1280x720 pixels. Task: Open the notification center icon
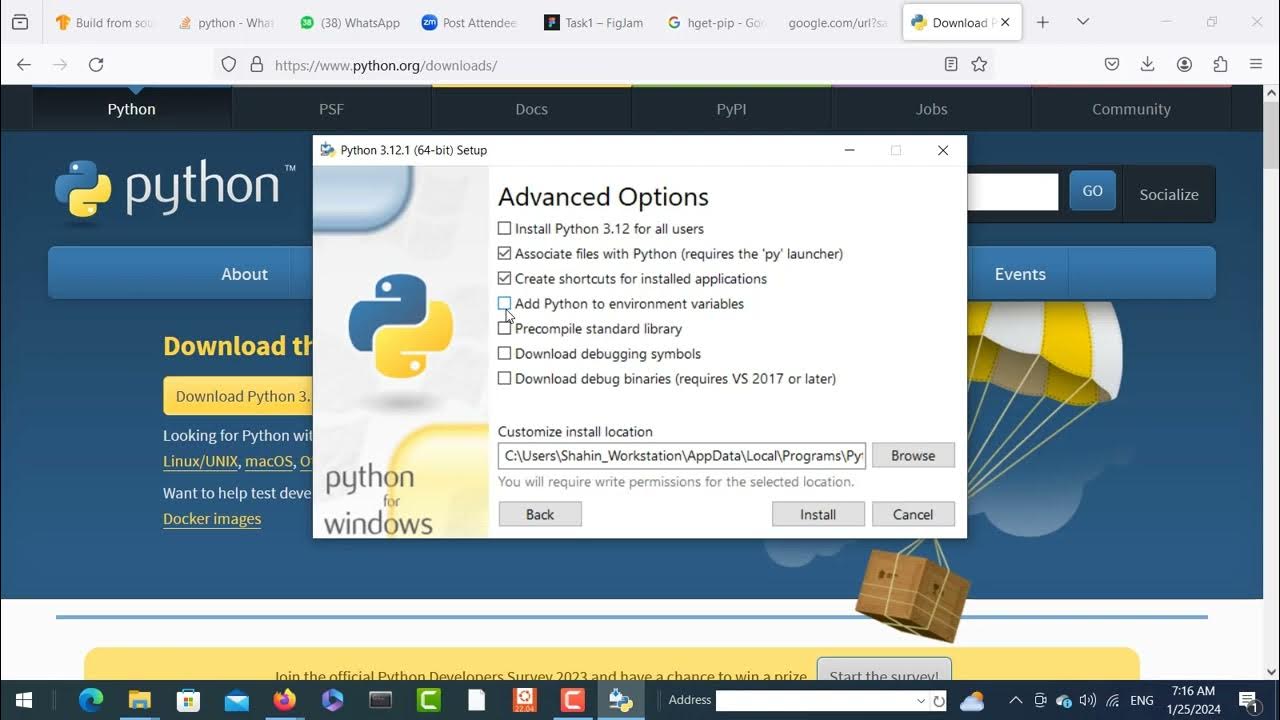point(1248,700)
